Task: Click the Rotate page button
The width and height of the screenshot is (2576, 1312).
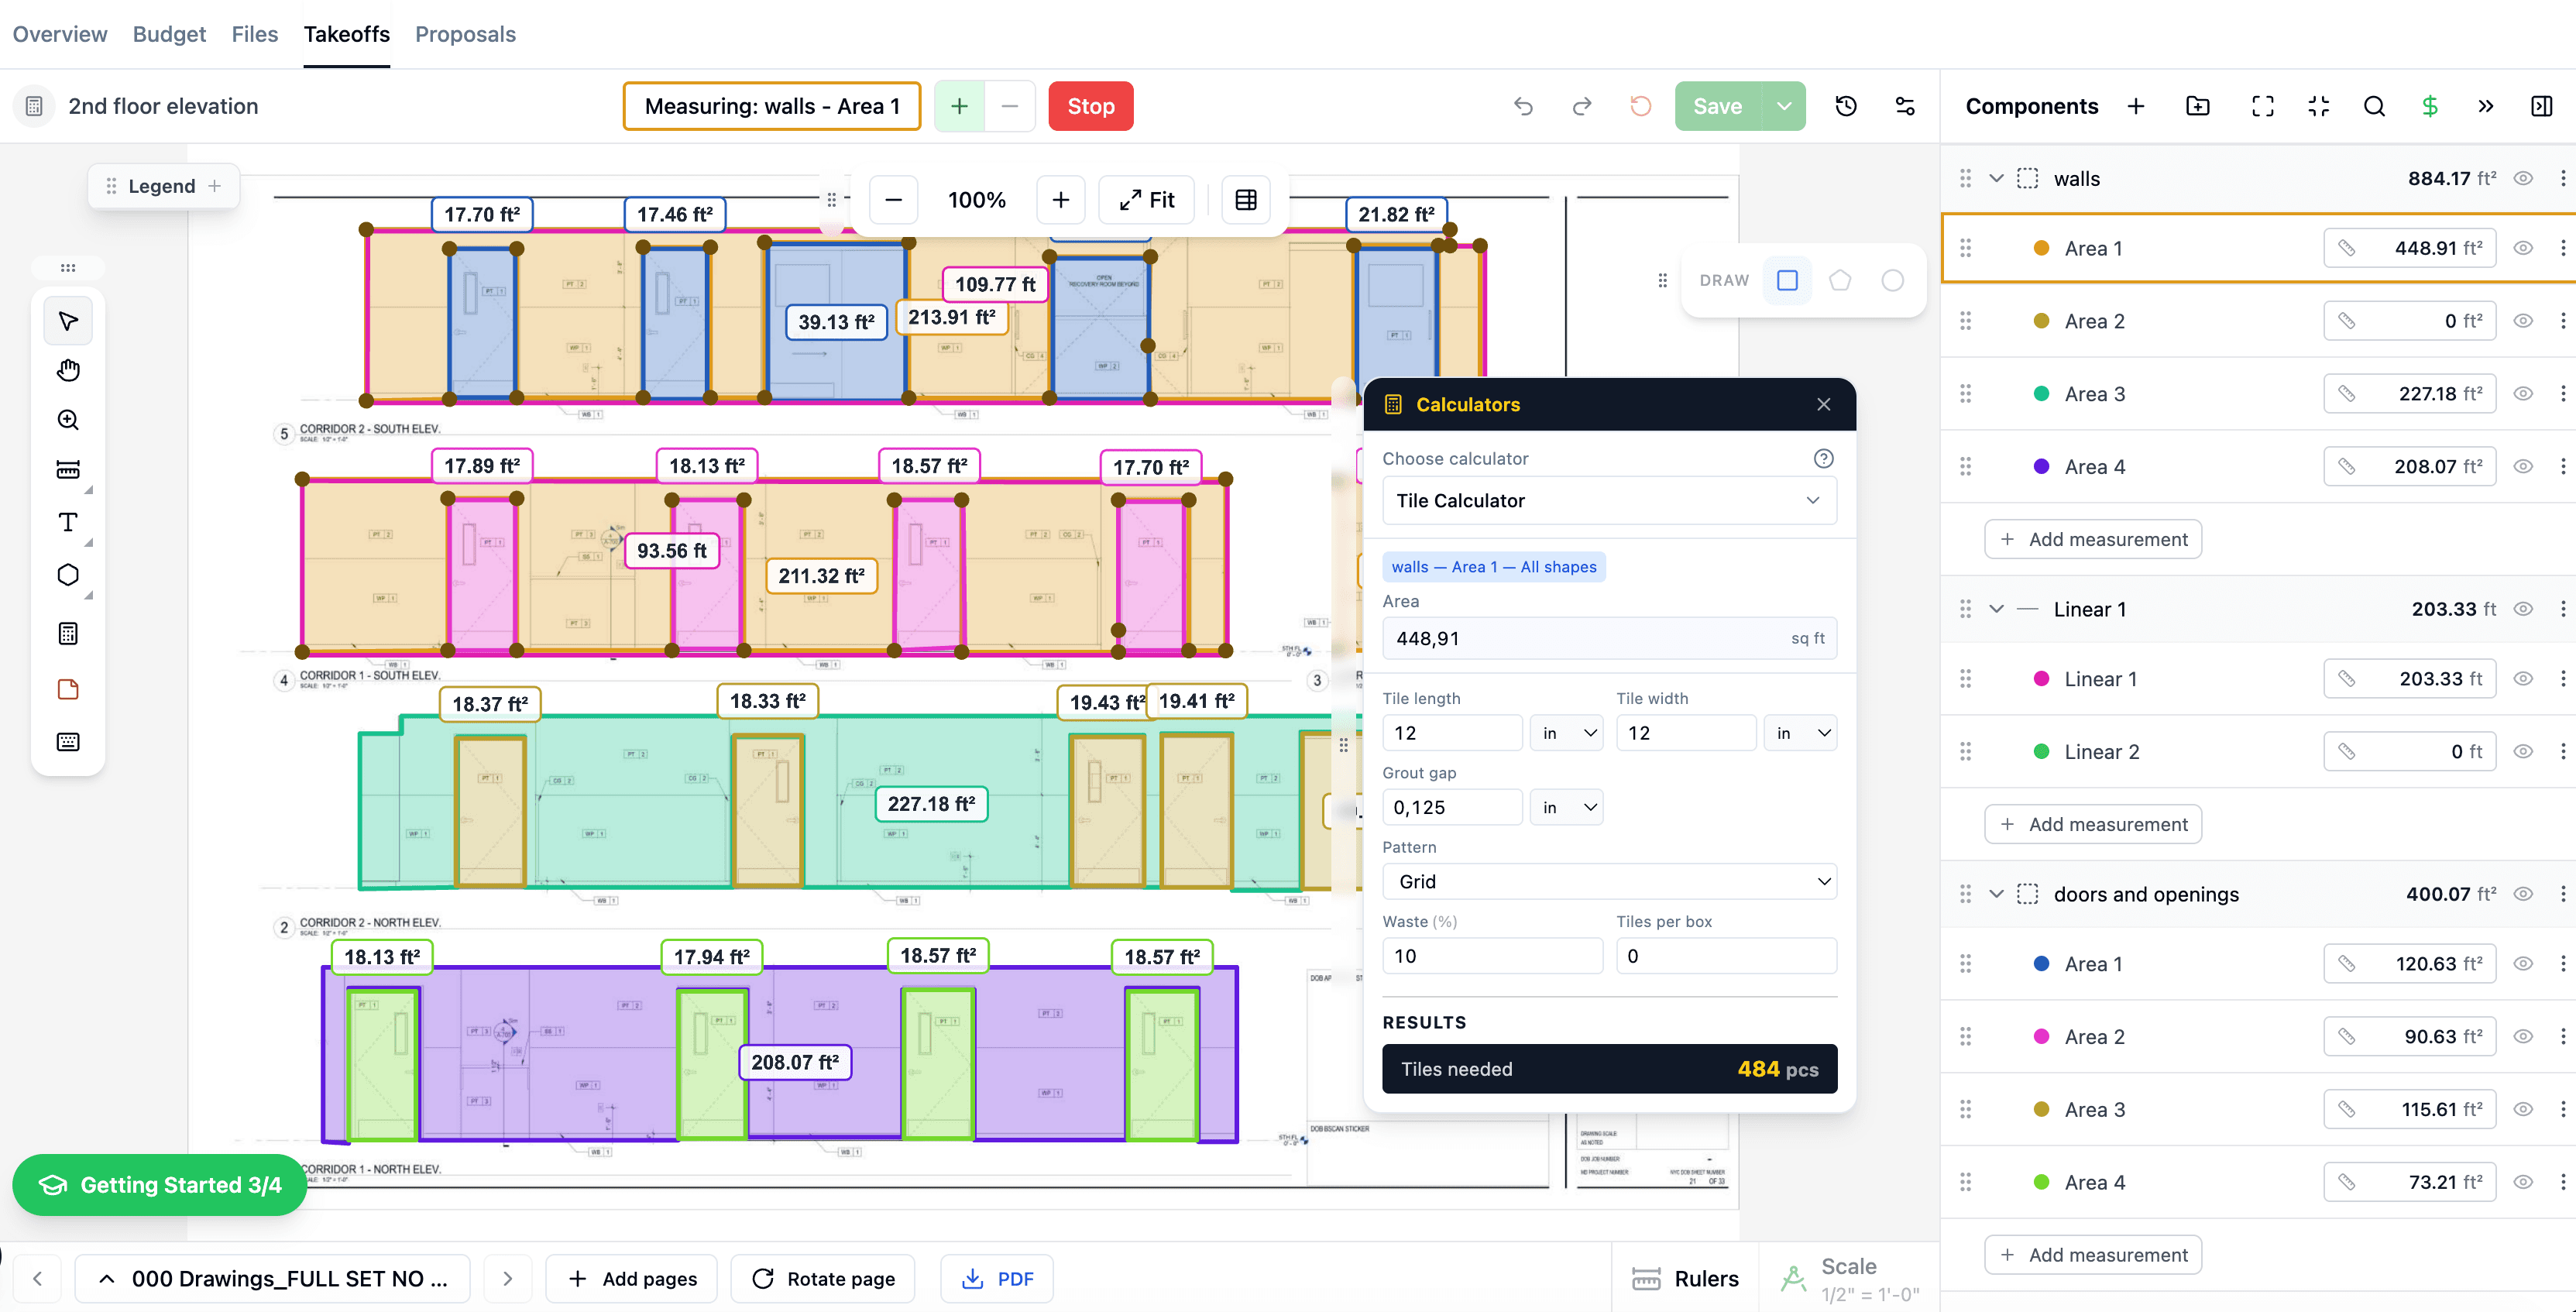Action: click(x=823, y=1279)
